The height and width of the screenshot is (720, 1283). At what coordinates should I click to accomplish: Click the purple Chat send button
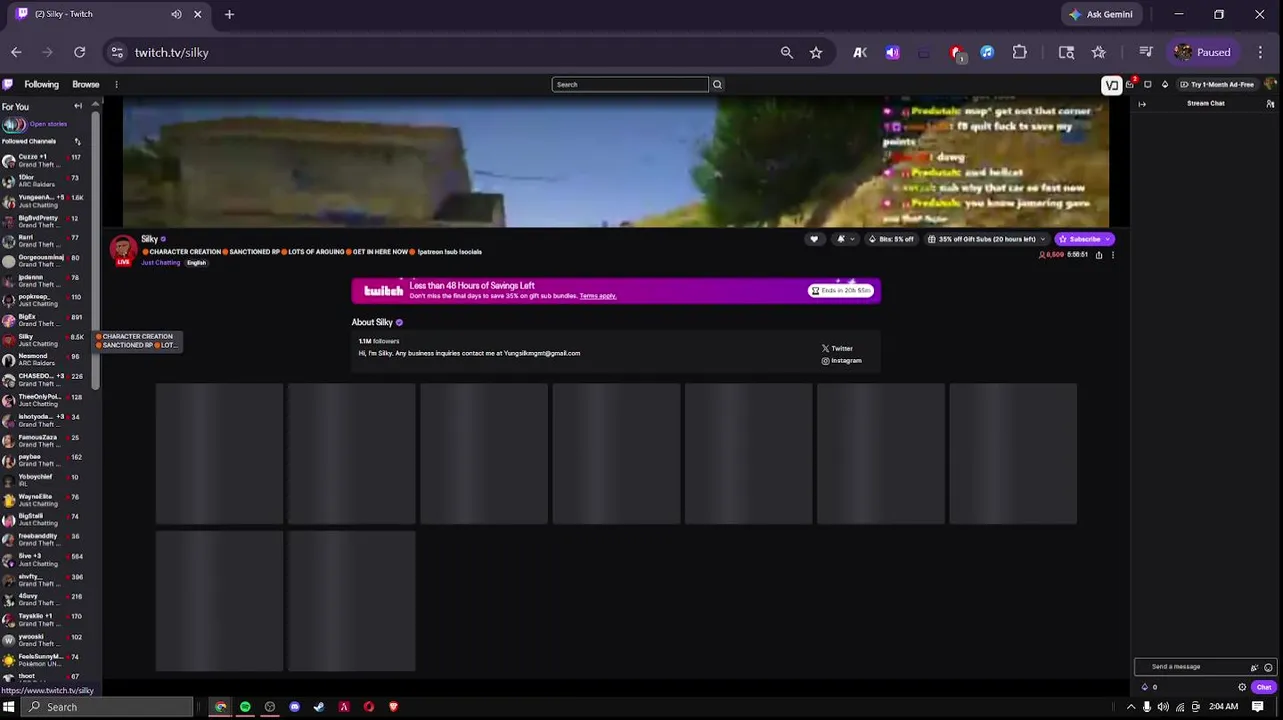coord(1264,688)
